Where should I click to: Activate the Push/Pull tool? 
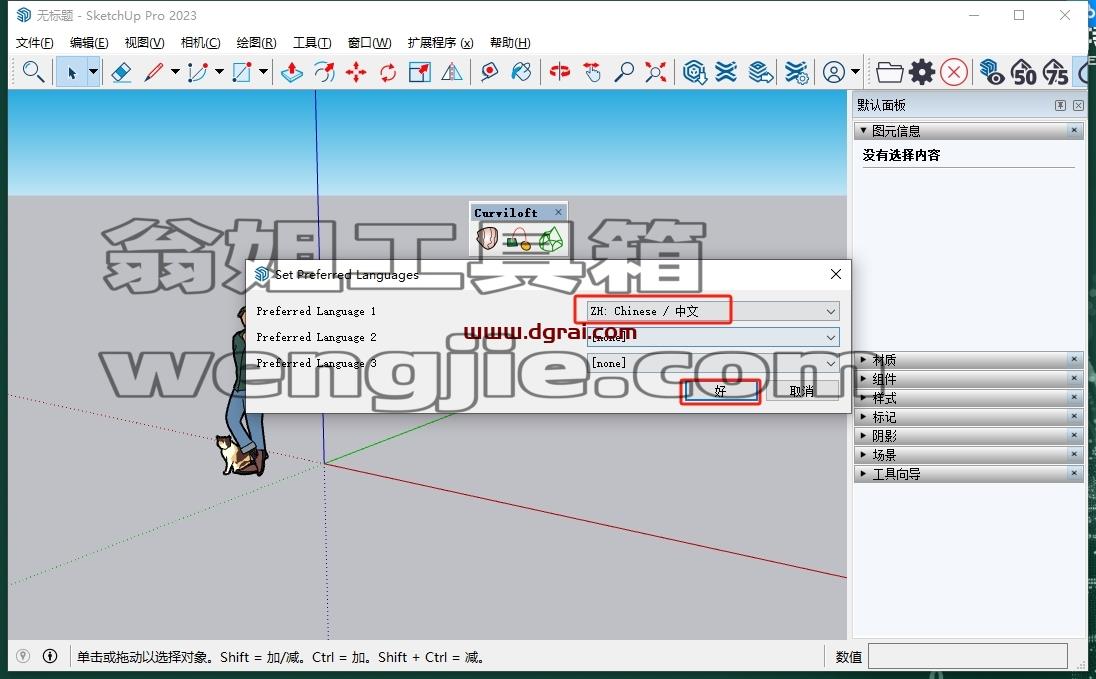tap(291, 72)
